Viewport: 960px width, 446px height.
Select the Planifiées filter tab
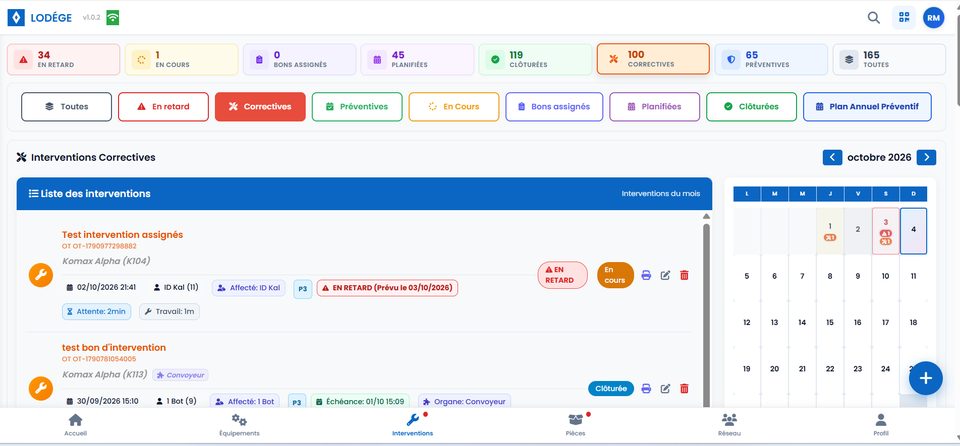point(654,107)
